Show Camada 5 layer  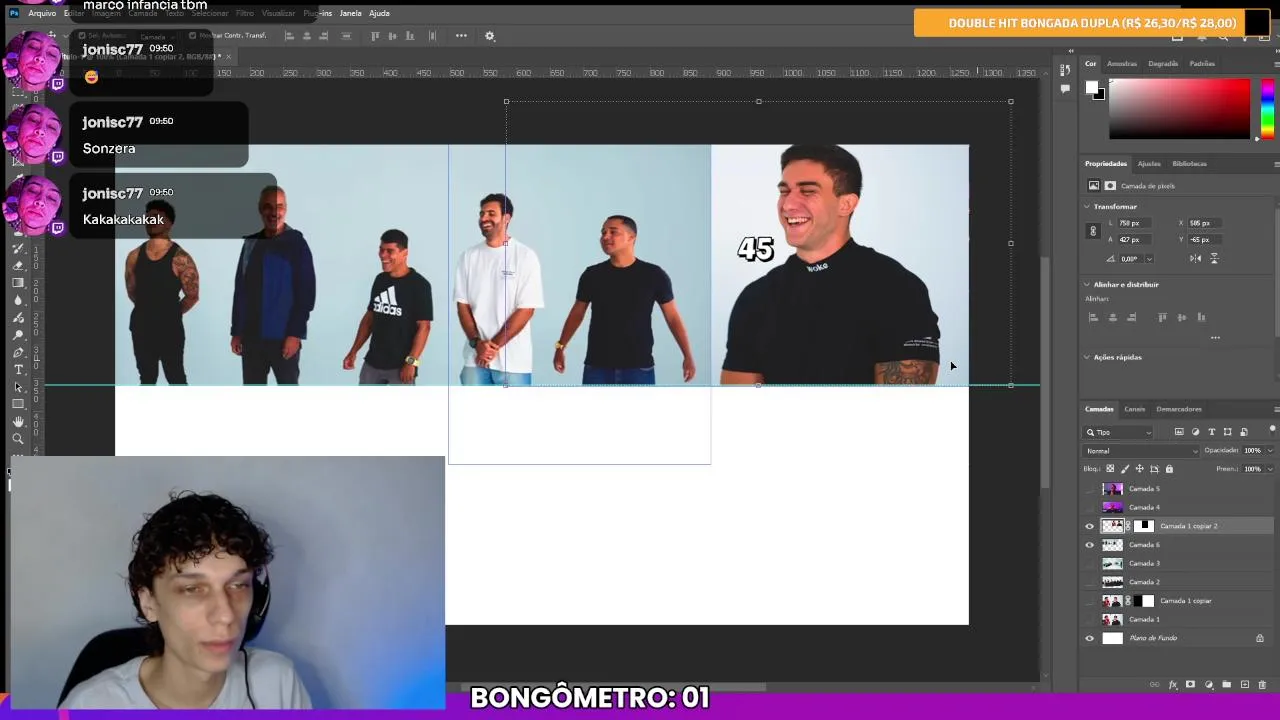click(x=1090, y=489)
